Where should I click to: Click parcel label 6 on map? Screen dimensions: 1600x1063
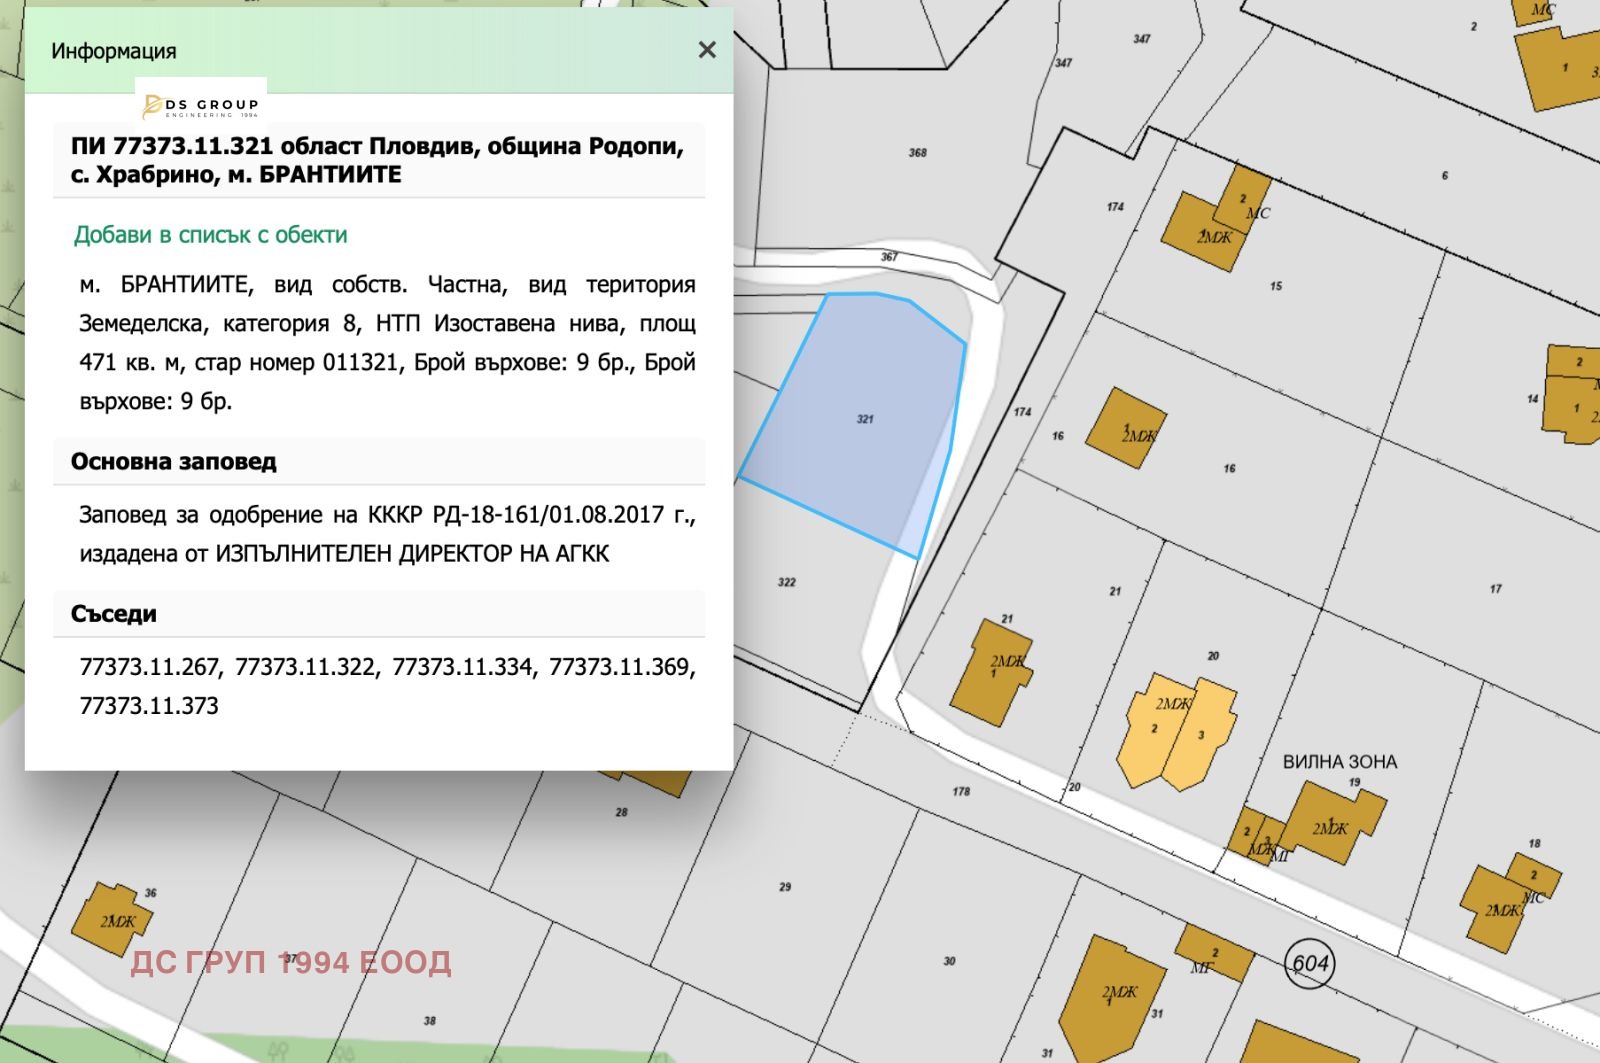1445,176
